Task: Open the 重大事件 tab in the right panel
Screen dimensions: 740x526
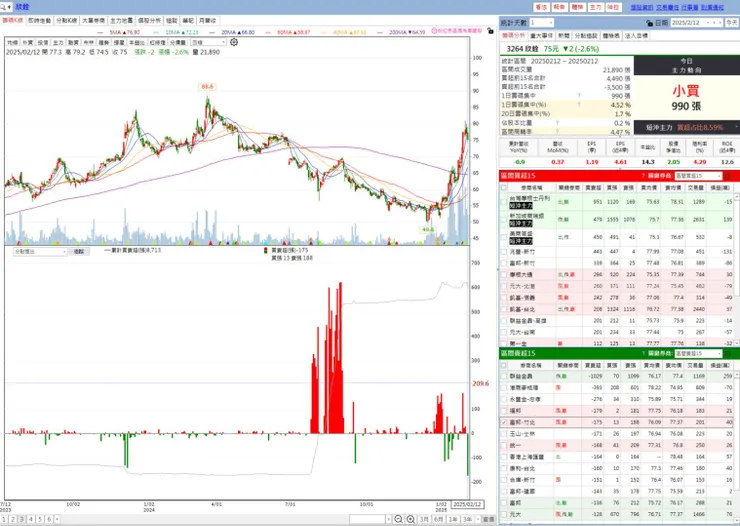Action: tap(541, 36)
